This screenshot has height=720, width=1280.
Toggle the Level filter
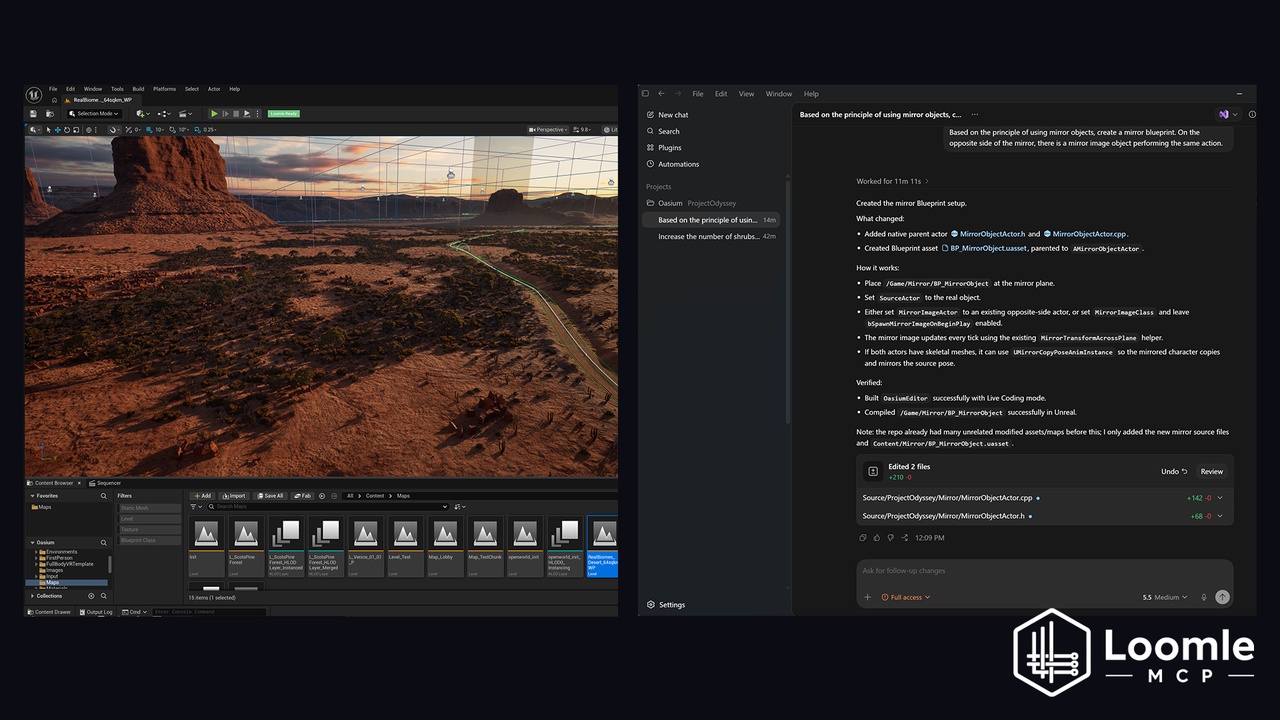(x=151, y=519)
